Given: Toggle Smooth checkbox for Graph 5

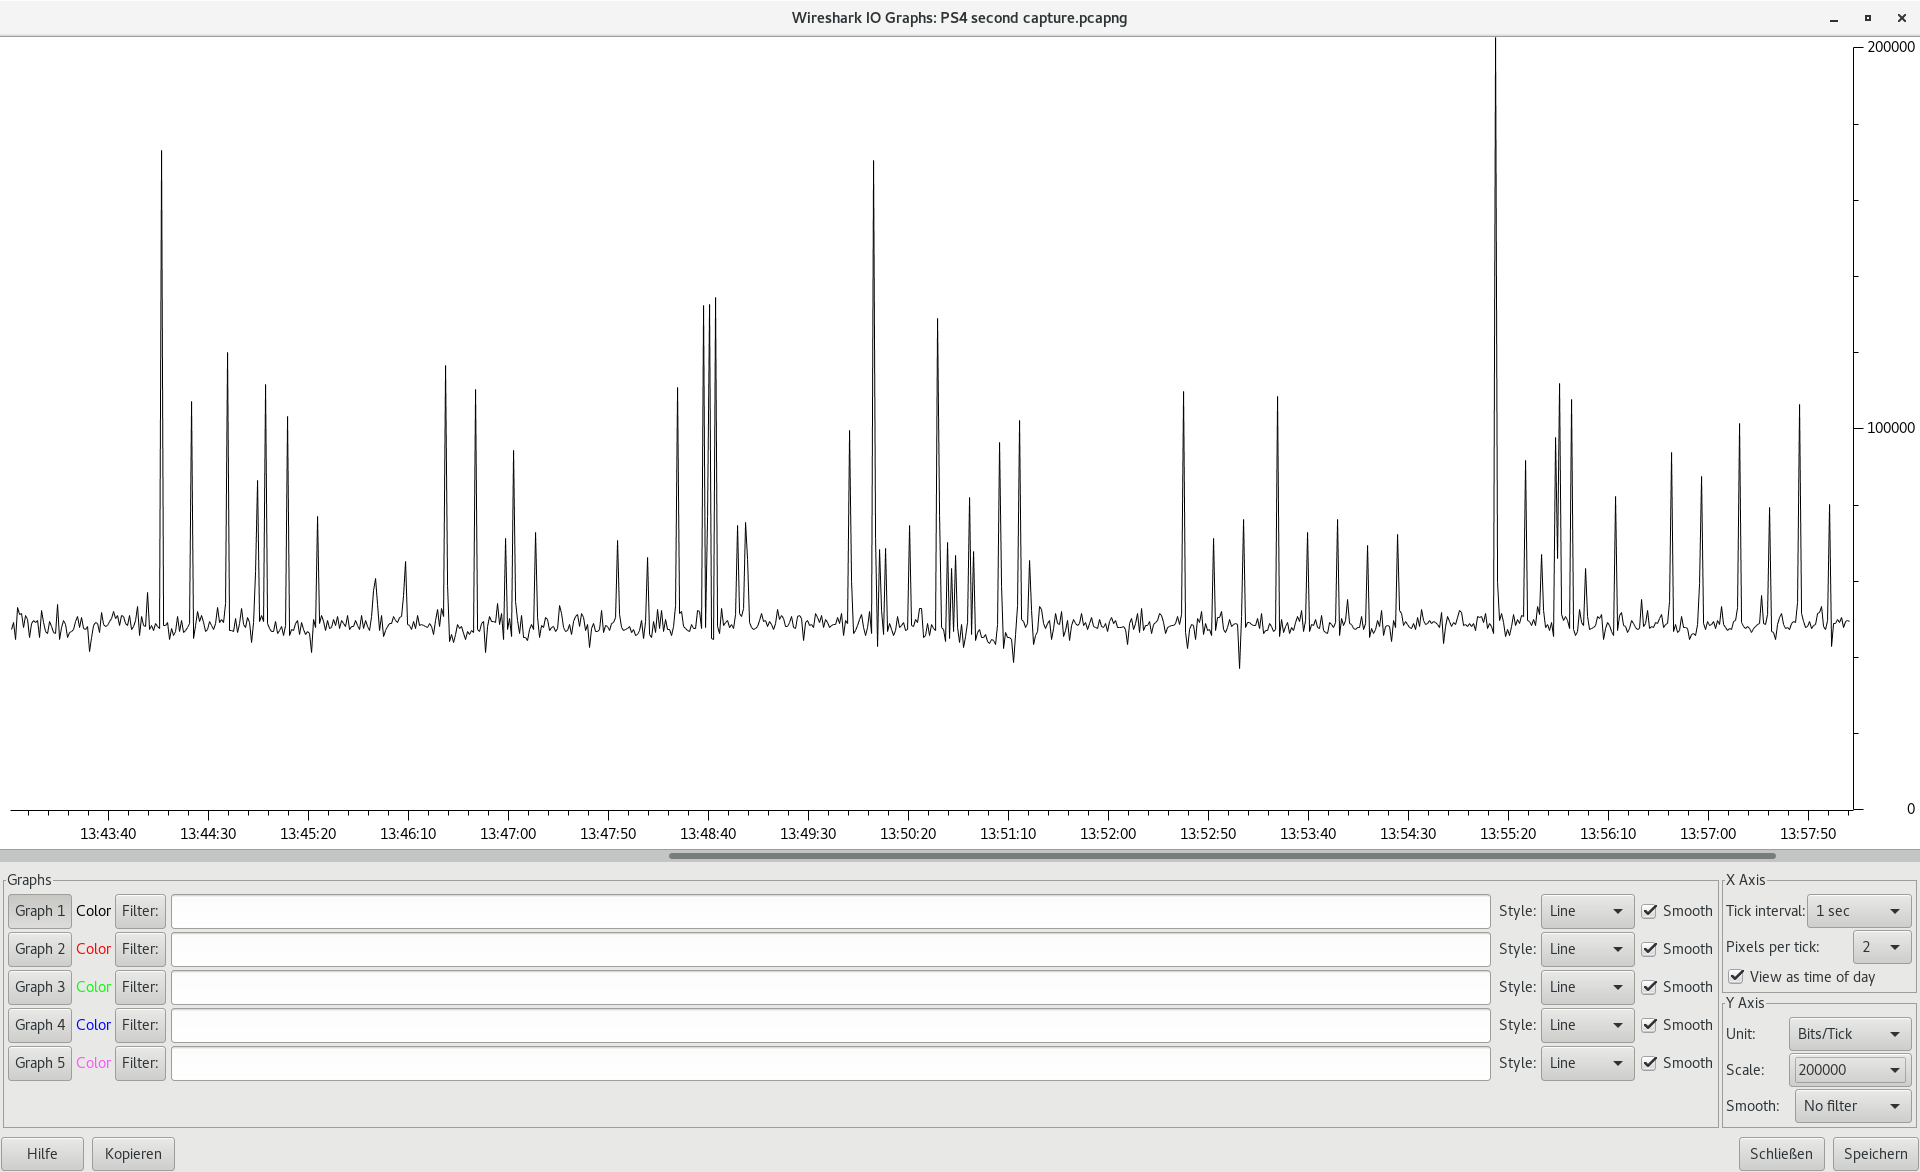Looking at the screenshot, I should [1650, 1063].
